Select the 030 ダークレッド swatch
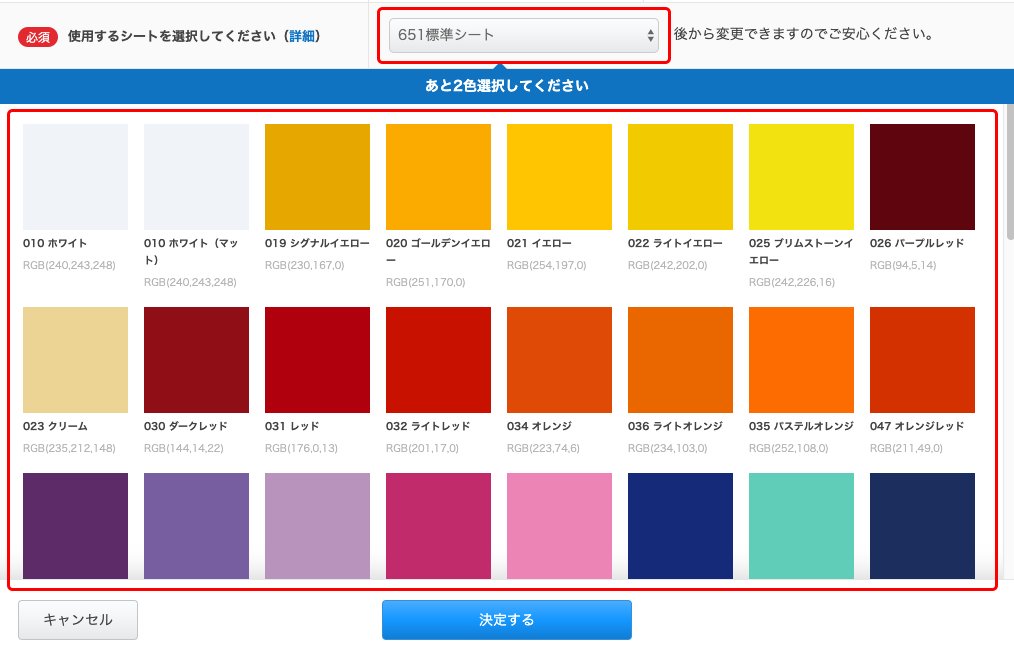This screenshot has height=651, width=1014. (x=195, y=360)
